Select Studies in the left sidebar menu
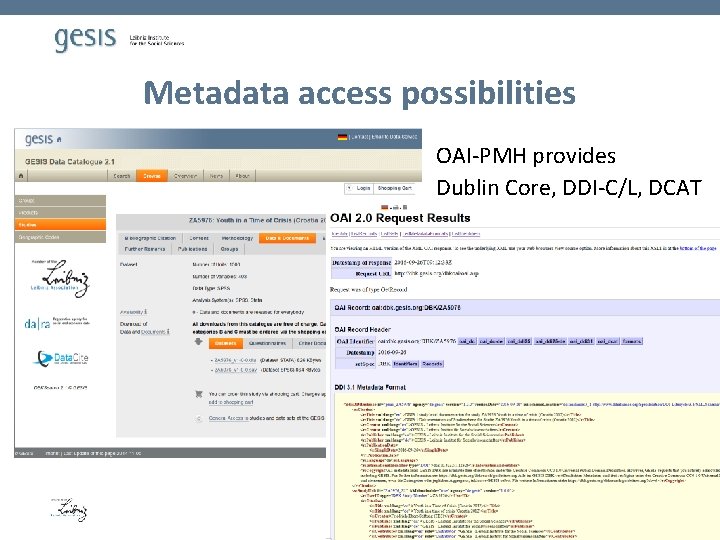The width and height of the screenshot is (720, 540). pos(60,225)
